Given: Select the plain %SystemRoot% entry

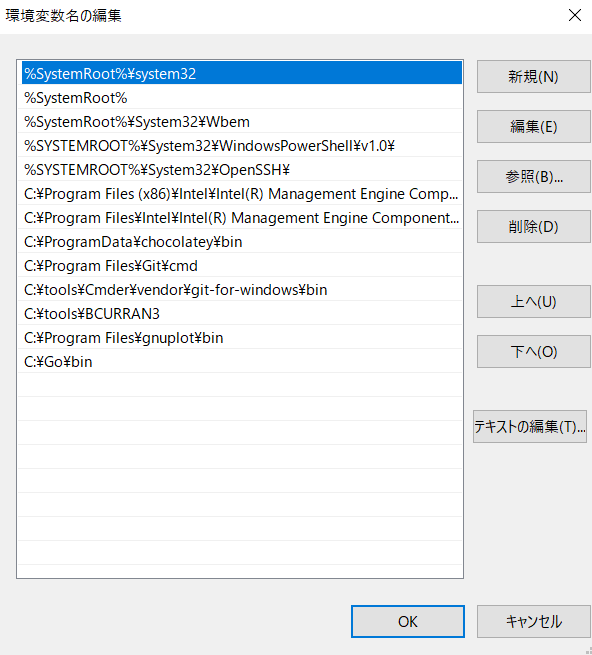Looking at the screenshot, I should (241, 97).
